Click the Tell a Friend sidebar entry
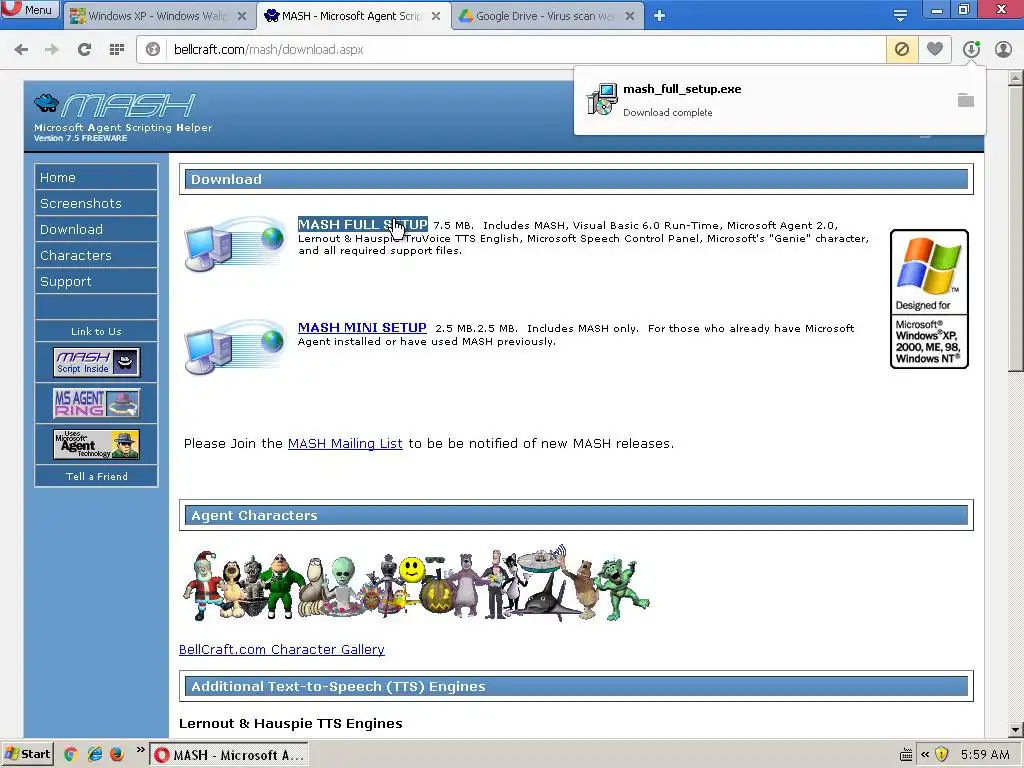The height and width of the screenshot is (768, 1024). tap(96, 476)
